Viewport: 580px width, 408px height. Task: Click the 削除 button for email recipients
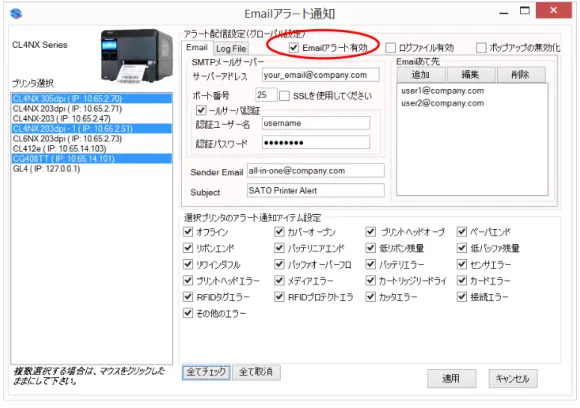coord(521,75)
